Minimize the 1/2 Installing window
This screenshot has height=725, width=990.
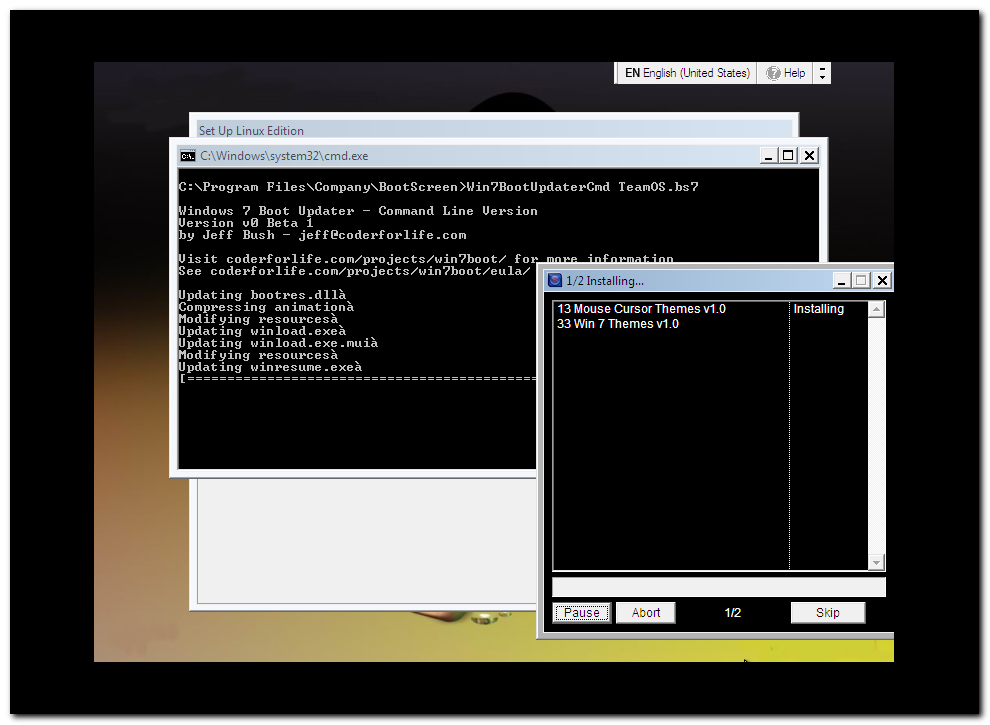coord(840,280)
